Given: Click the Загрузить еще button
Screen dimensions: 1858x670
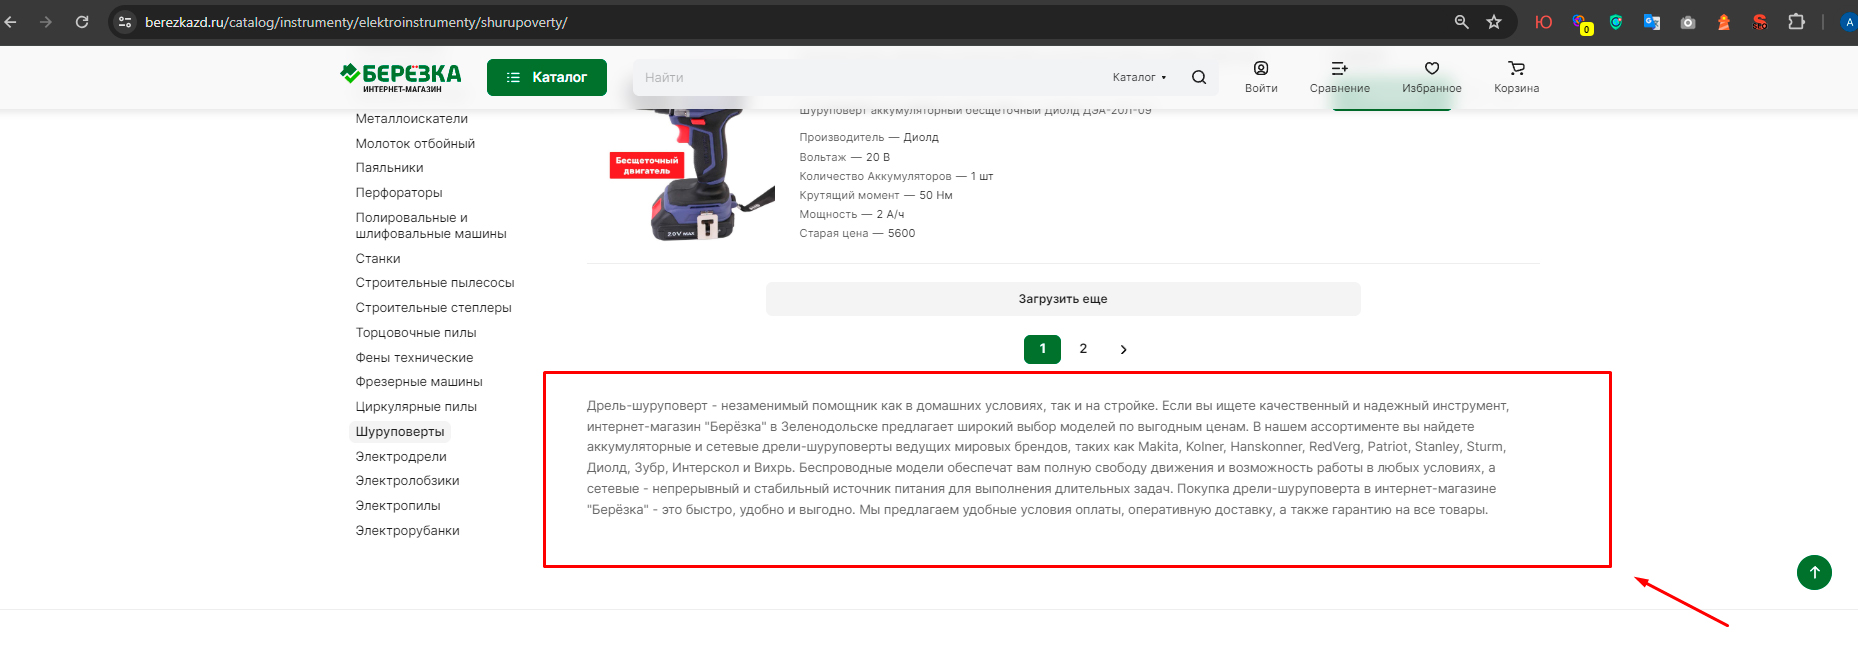Looking at the screenshot, I should pyautogui.click(x=1063, y=299).
